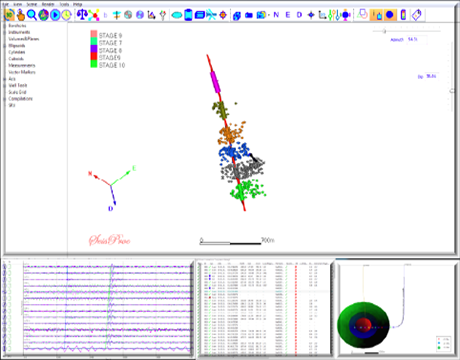Expand the Boreholes tree node
The height and width of the screenshot is (360, 460).
(4, 26)
